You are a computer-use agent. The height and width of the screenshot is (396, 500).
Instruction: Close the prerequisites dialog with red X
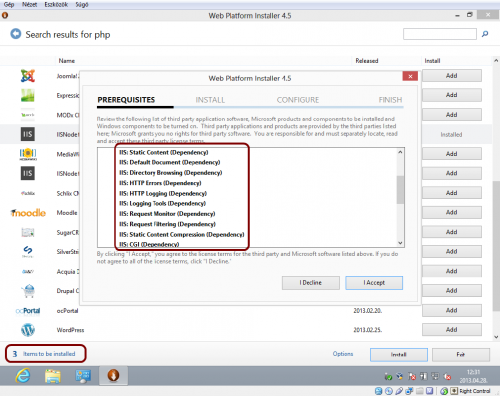point(410,76)
